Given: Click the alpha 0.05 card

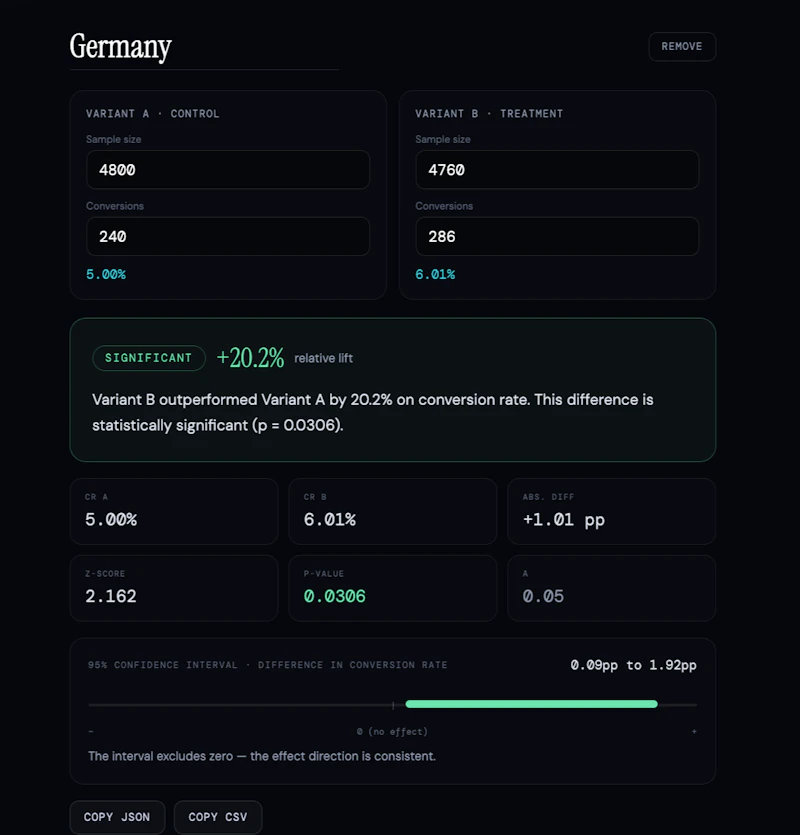Looking at the screenshot, I should tap(611, 588).
